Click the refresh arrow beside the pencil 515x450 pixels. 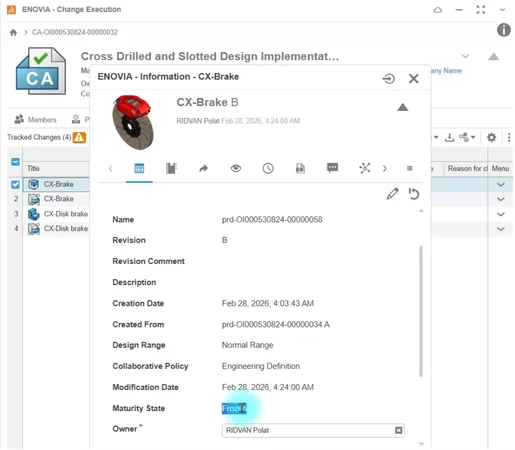click(x=413, y=194)
